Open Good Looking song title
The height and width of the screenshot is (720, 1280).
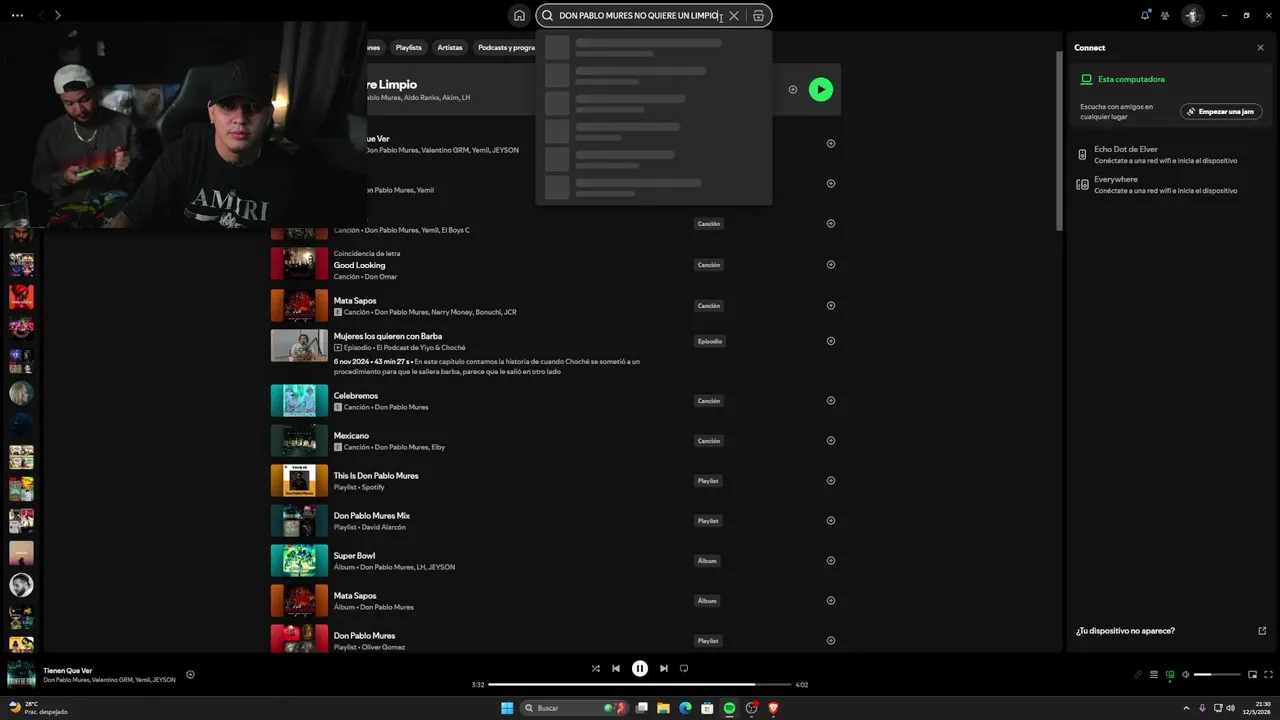(359, 265)
